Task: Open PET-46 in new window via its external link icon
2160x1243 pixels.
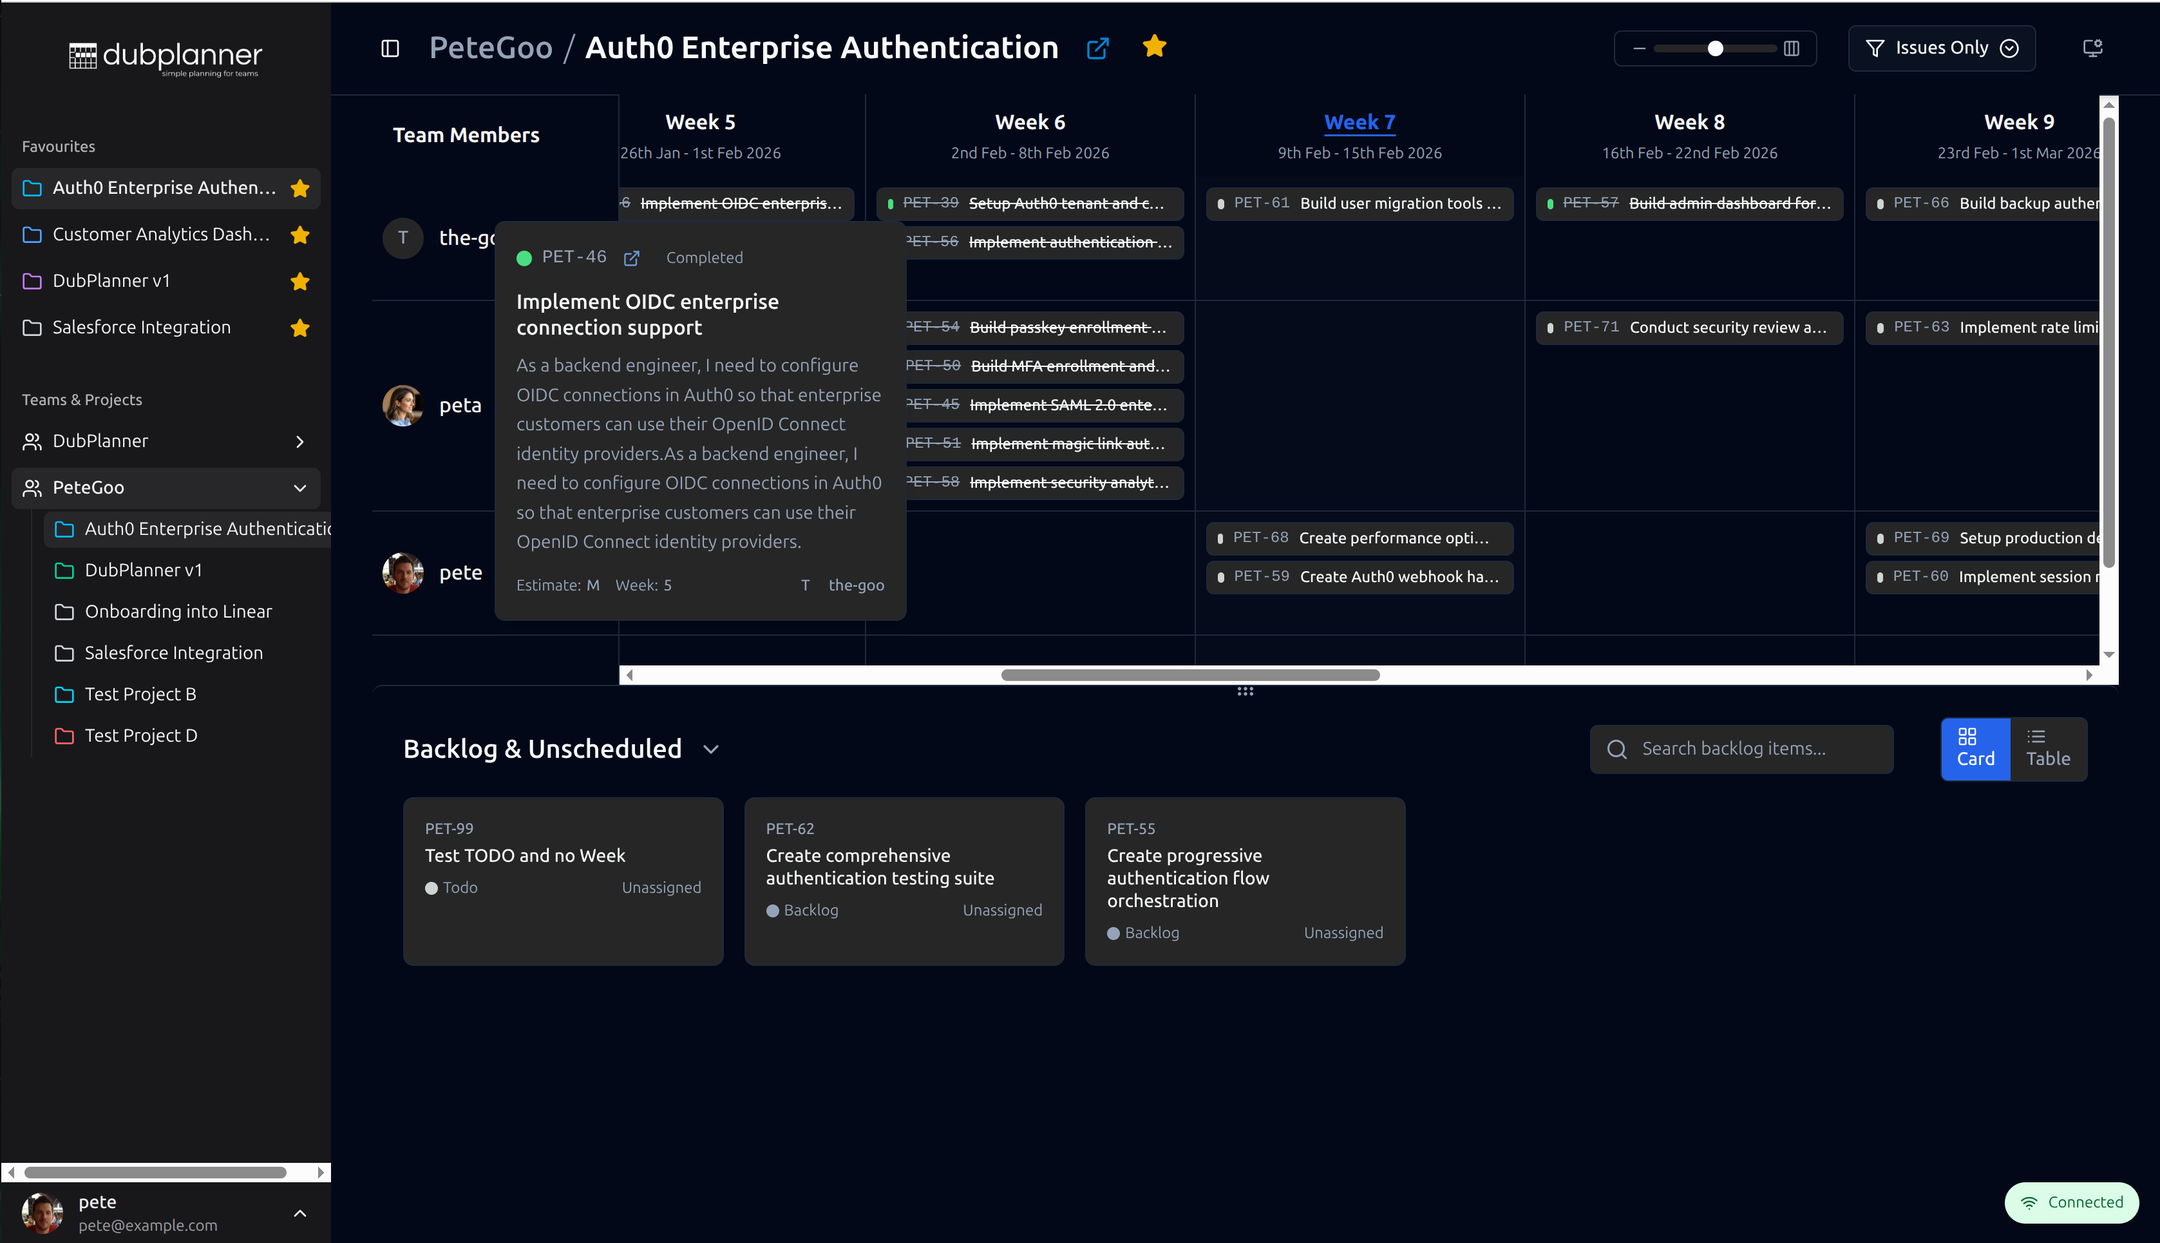Action: coord(632,257)
